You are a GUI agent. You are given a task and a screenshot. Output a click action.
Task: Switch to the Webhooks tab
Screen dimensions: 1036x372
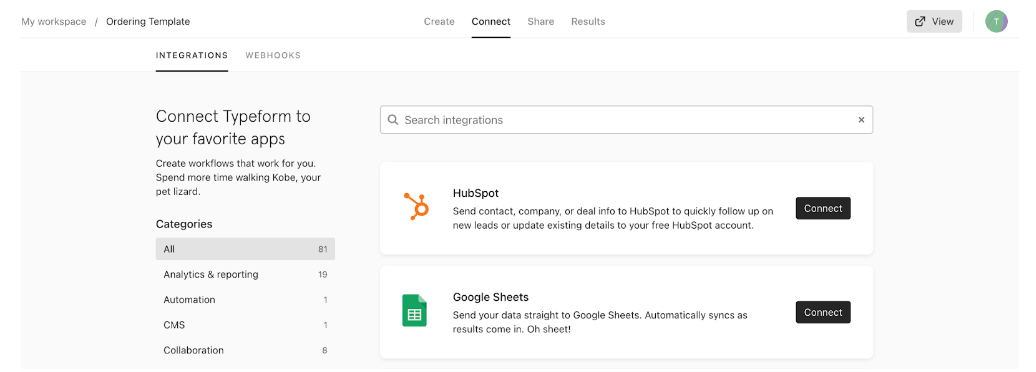(273, 56)
